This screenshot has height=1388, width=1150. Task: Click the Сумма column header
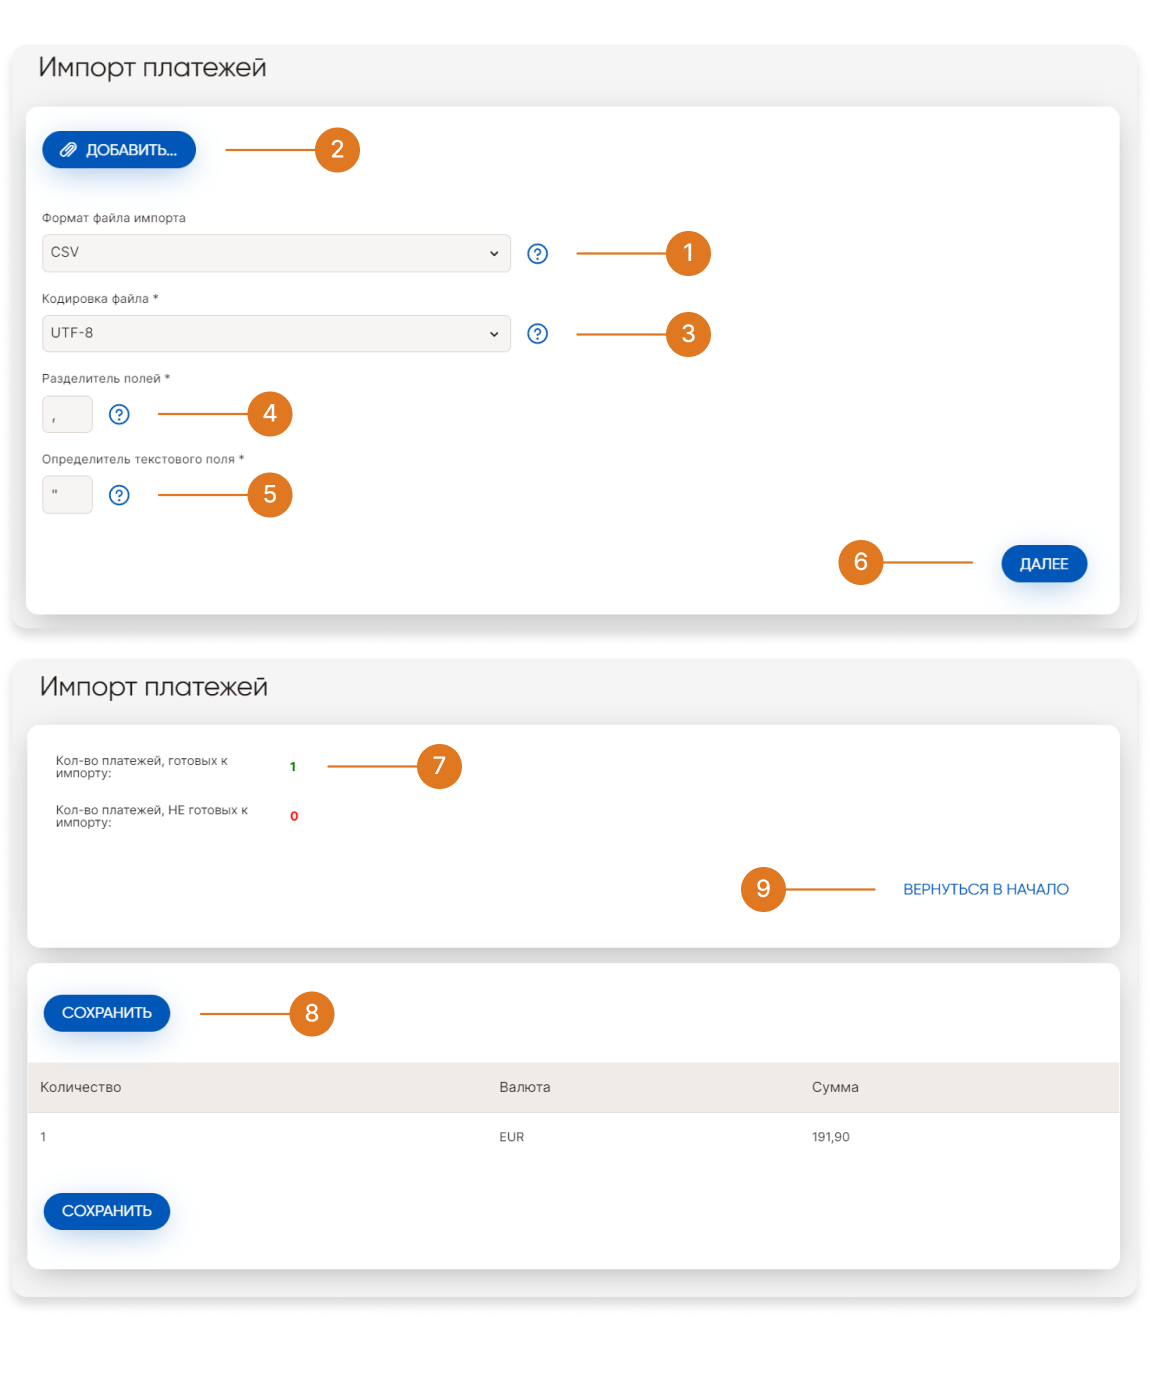tap(835, 1087)
